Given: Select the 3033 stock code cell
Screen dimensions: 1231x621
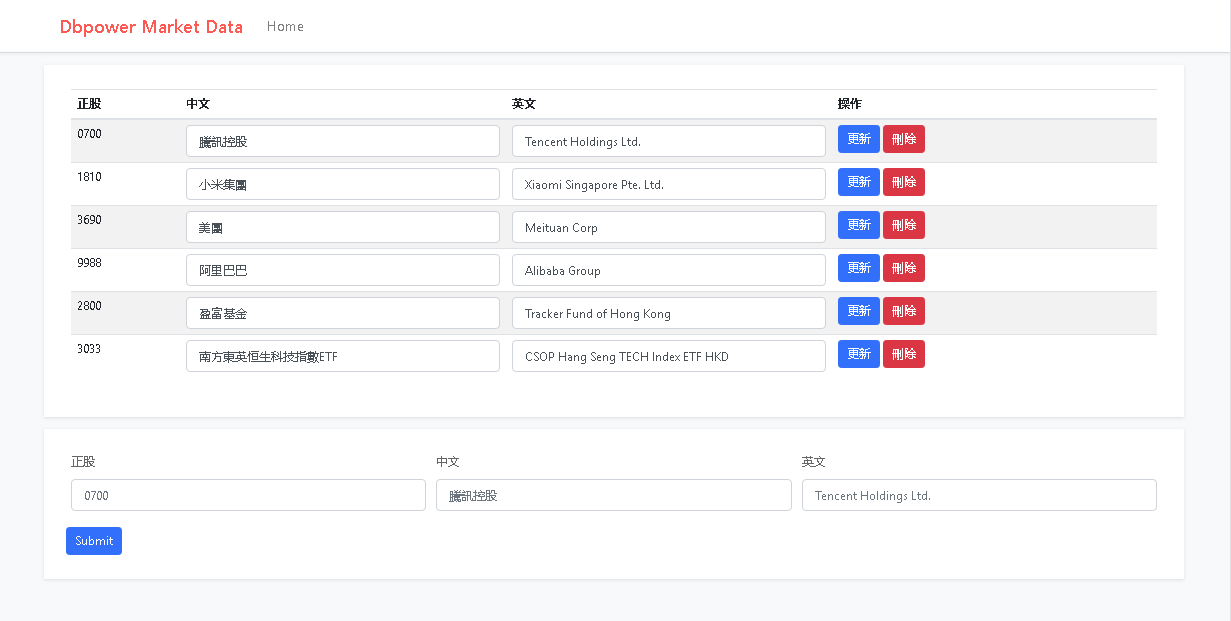Looking at the screenshot, I should [x=125, y=356].
